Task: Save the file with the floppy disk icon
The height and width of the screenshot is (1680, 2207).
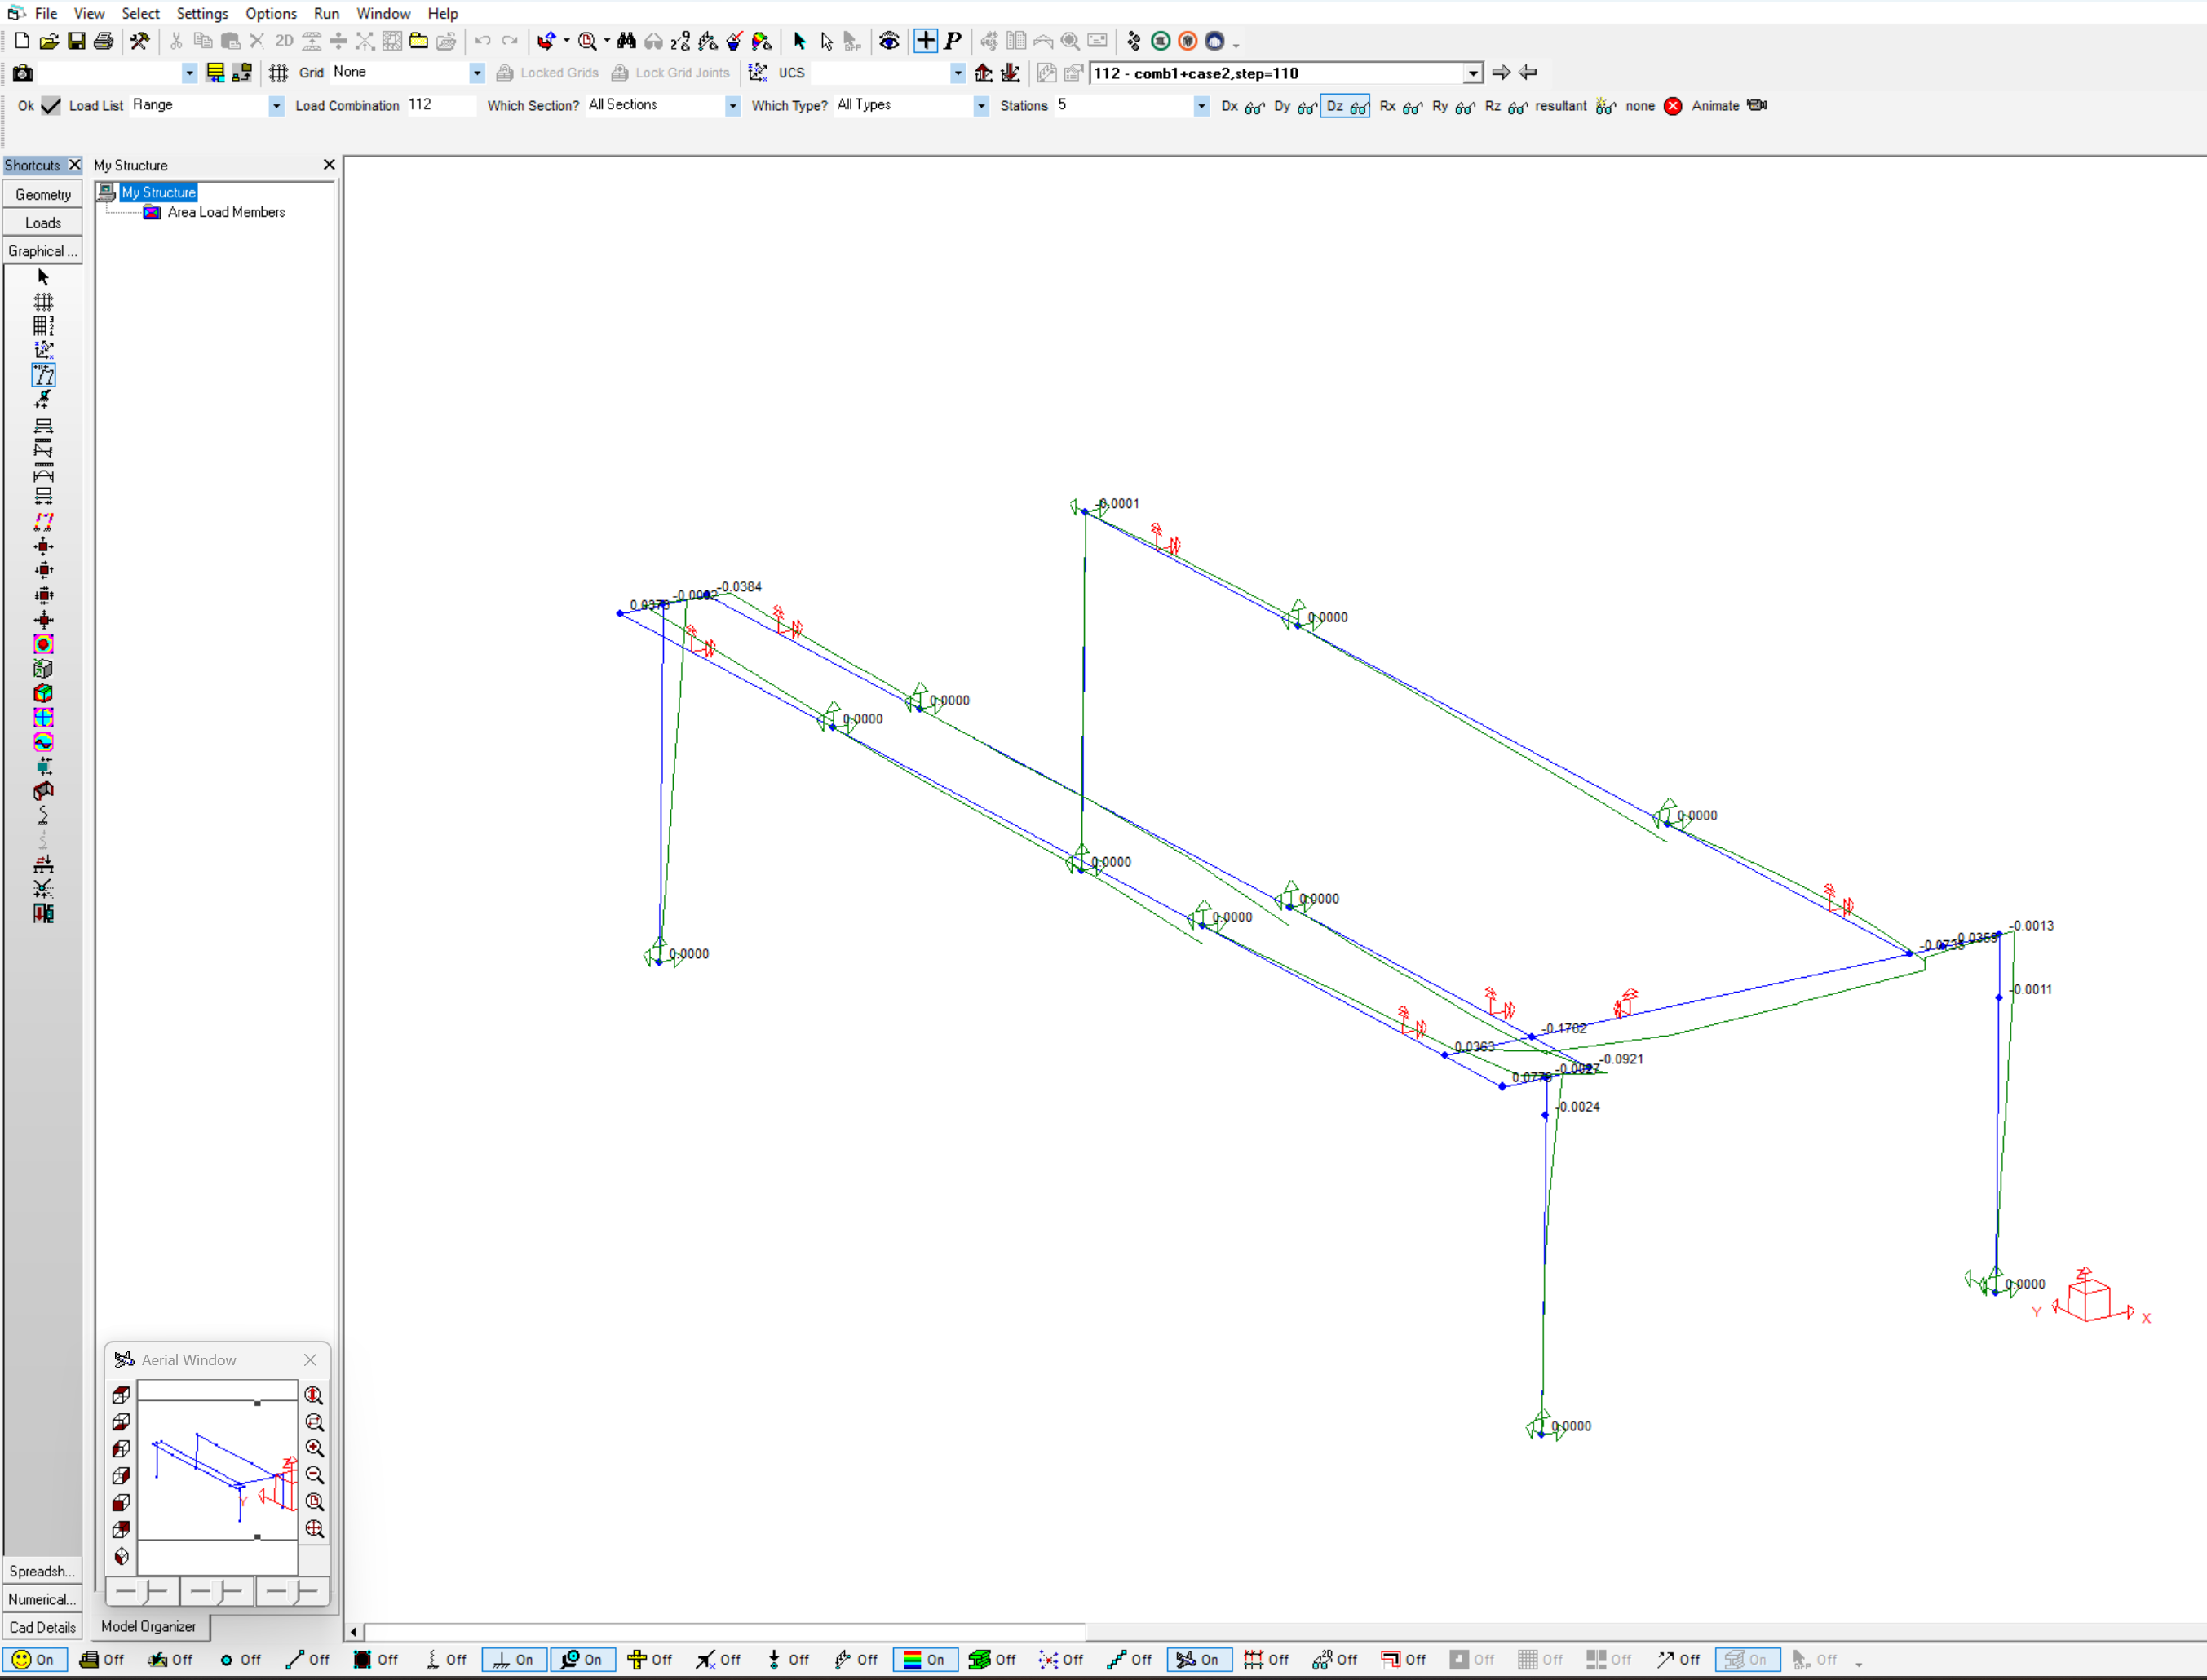Action: 76,41
